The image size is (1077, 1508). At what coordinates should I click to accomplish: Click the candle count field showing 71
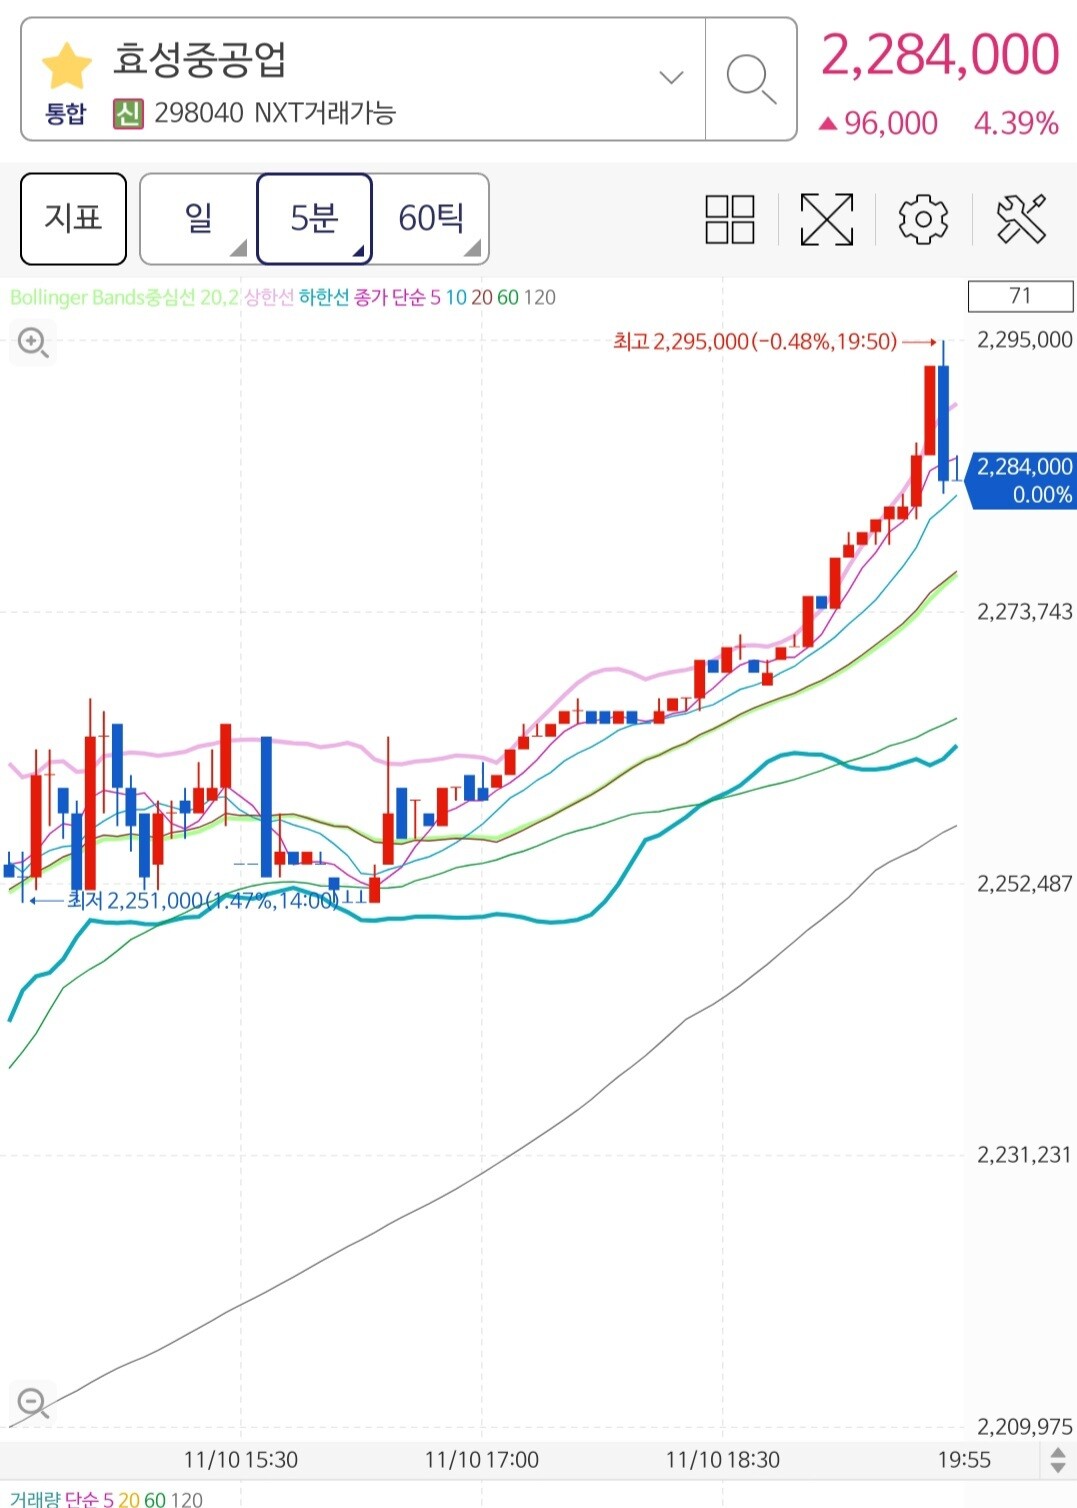pos(1019,296)
